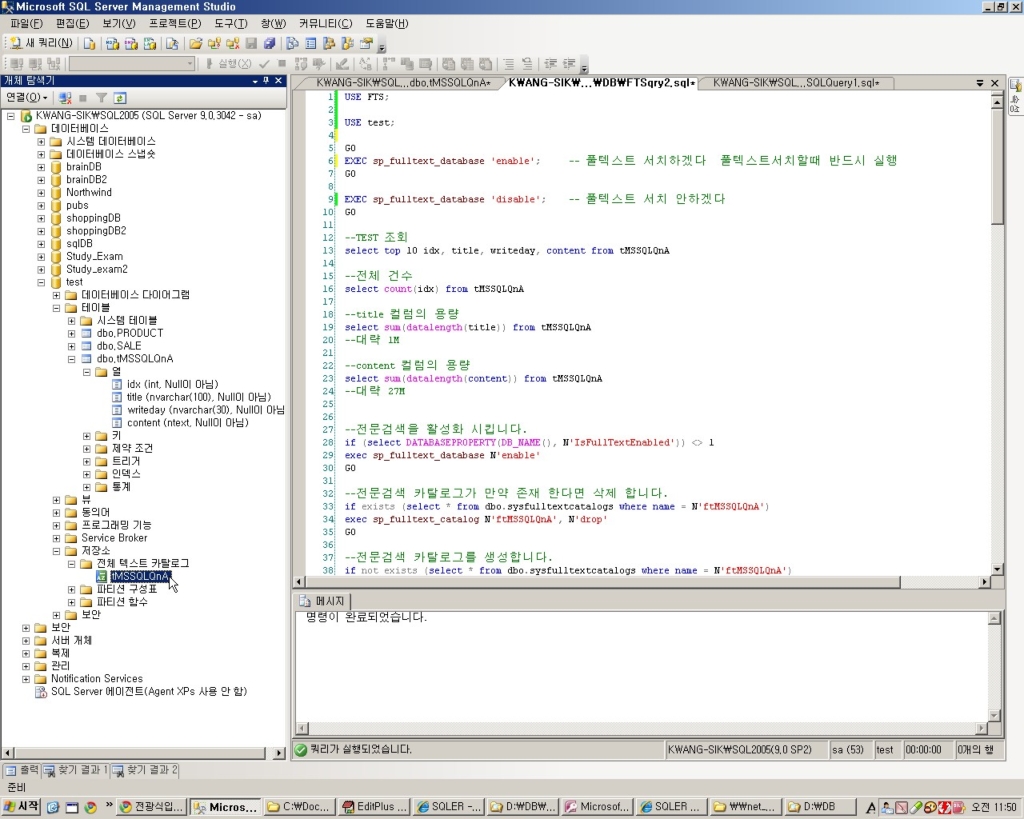
Task: Open Object Explorer window position dropdown arrow
Action: coord(255,80)
